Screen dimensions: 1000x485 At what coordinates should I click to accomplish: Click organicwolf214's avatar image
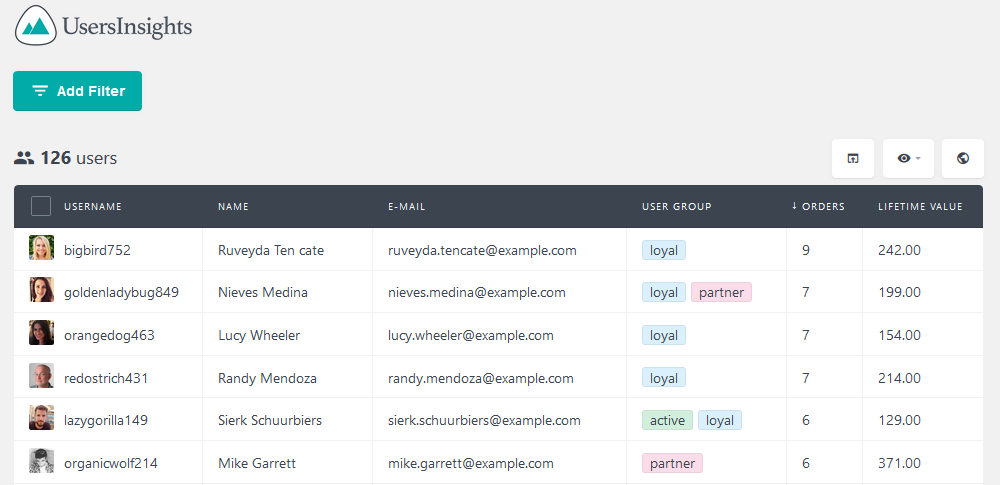coord(41,461)
